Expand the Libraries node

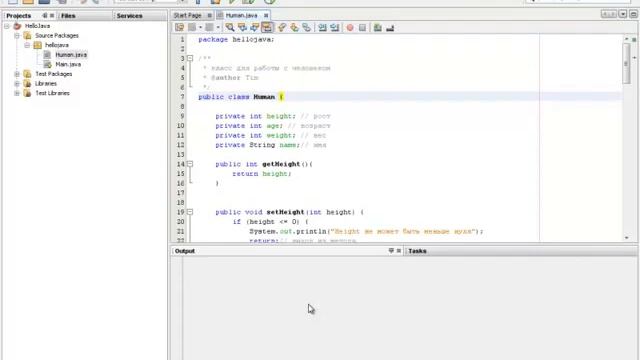click(x=17, y=83)
